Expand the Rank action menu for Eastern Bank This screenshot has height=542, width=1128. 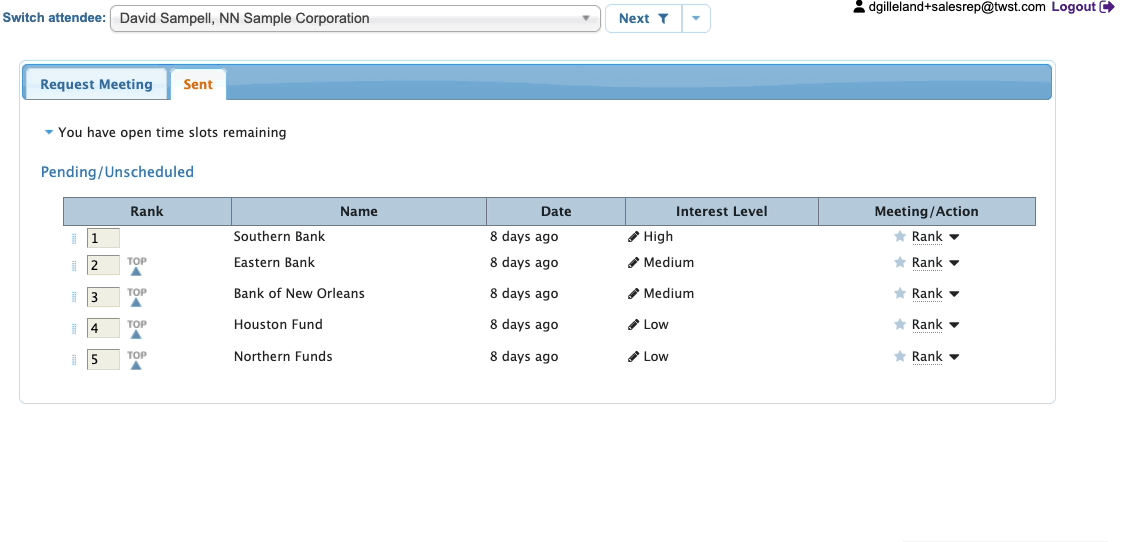[954, 263]
